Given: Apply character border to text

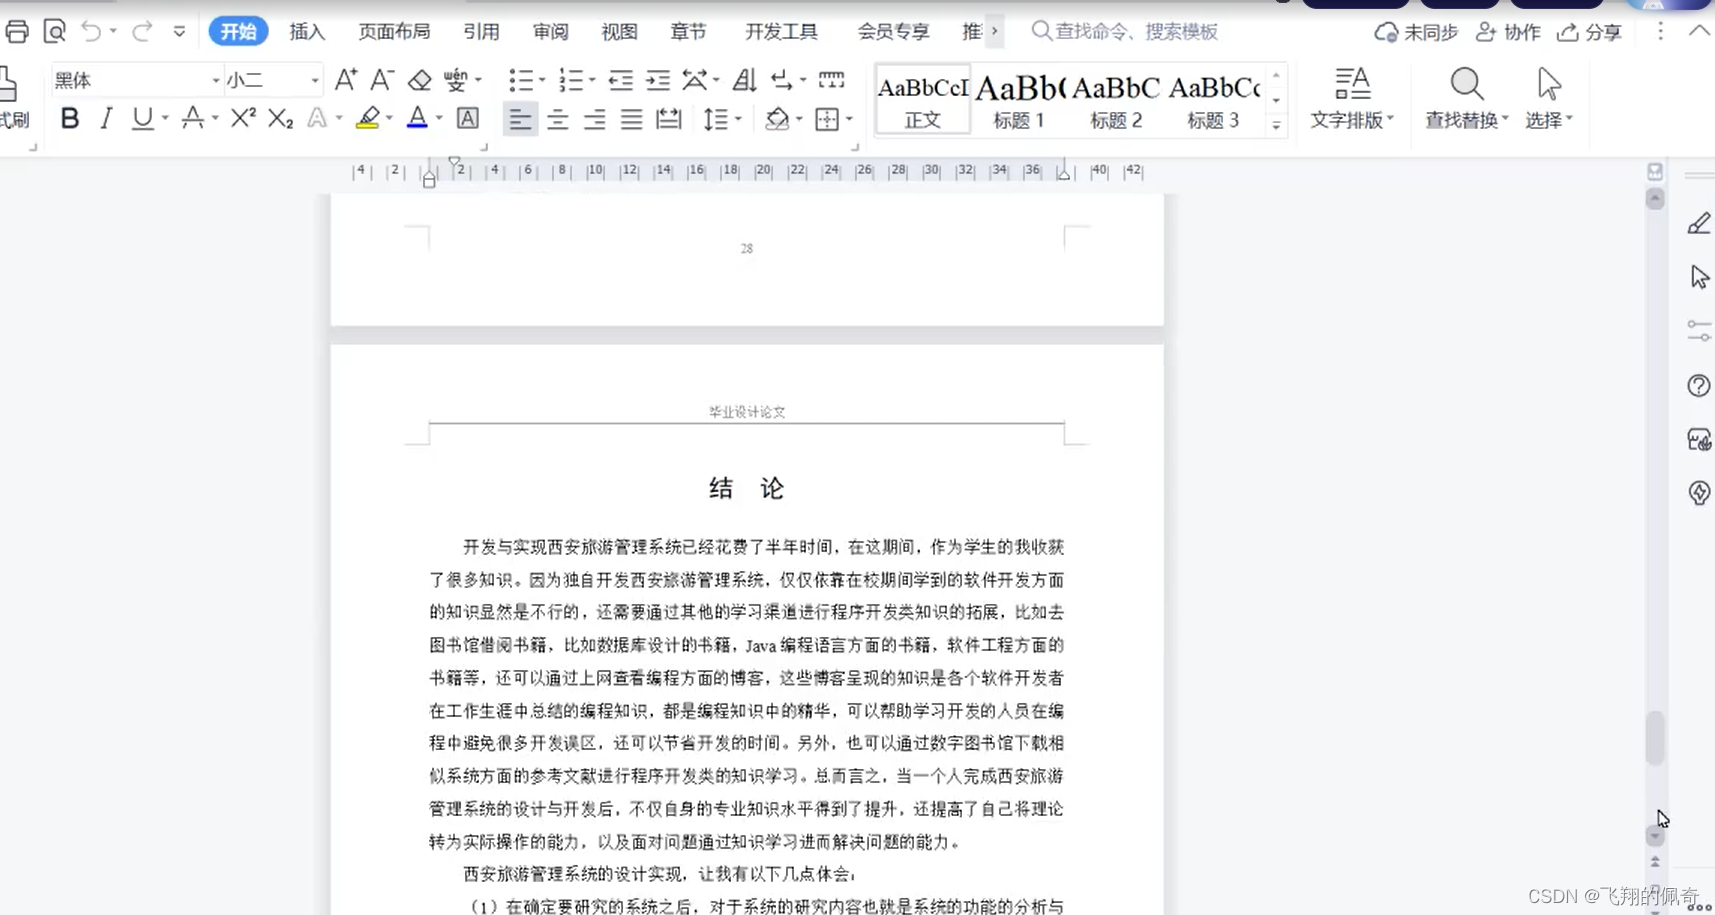Looking at the screenshot, I should (467, 118).
